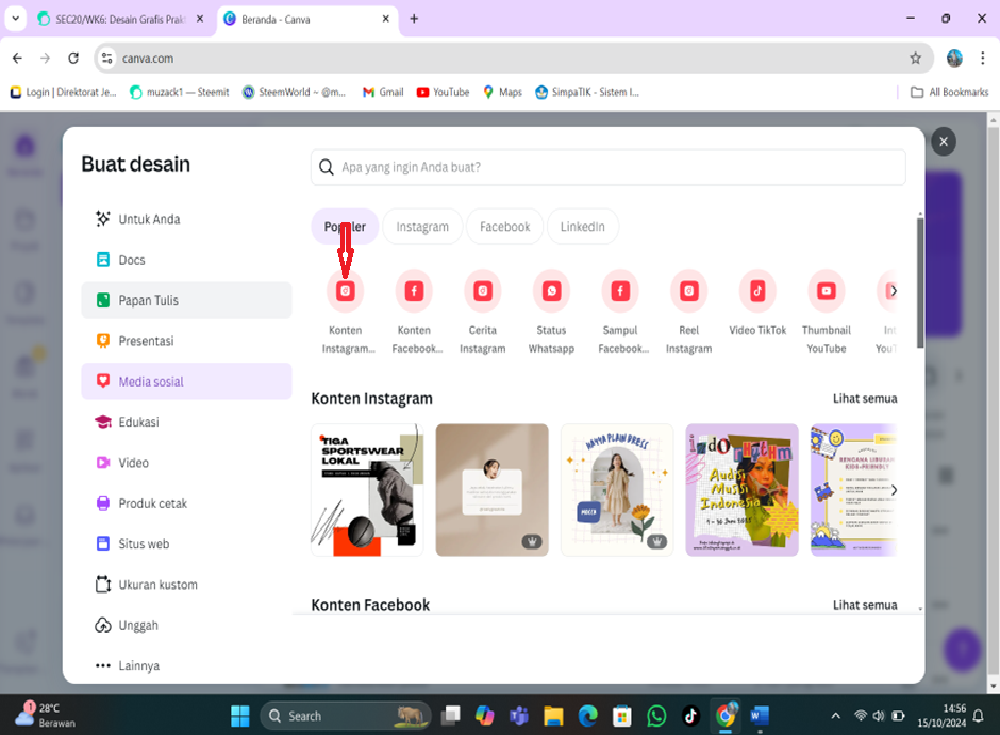Open the beige profile card template

492,490
